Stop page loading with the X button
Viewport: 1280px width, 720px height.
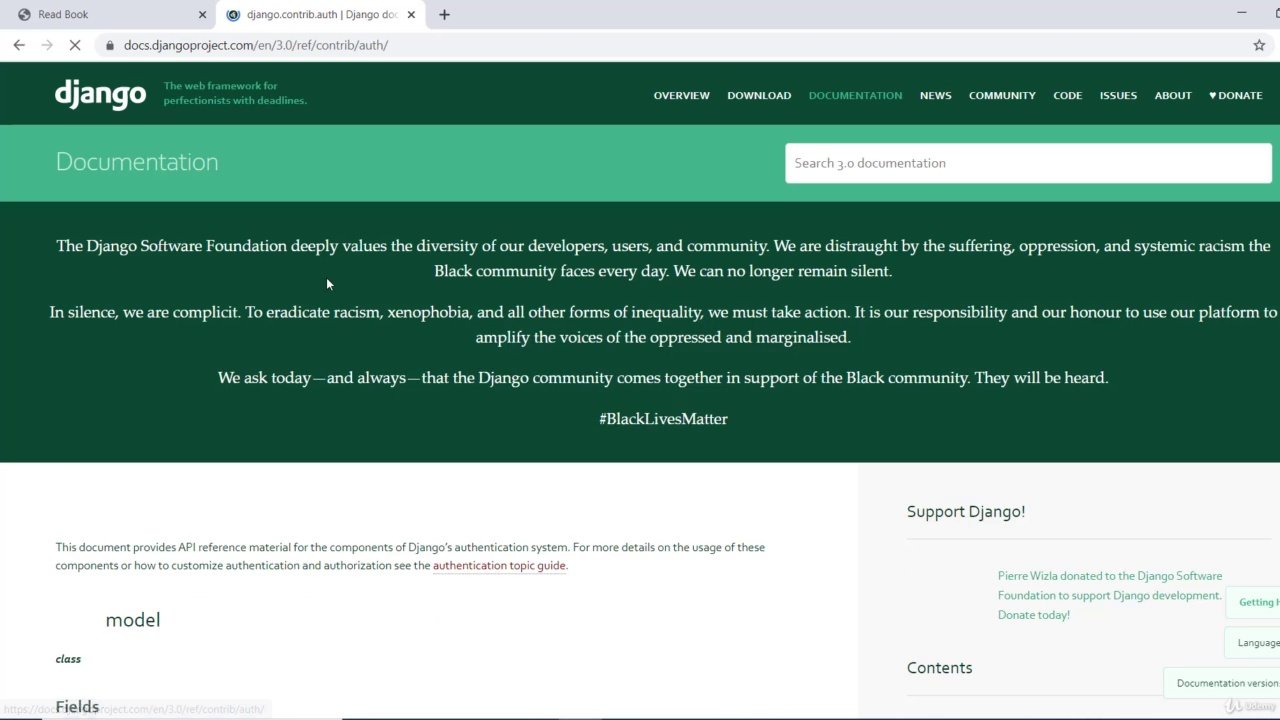pyautogui.click(x=76, y=45)
